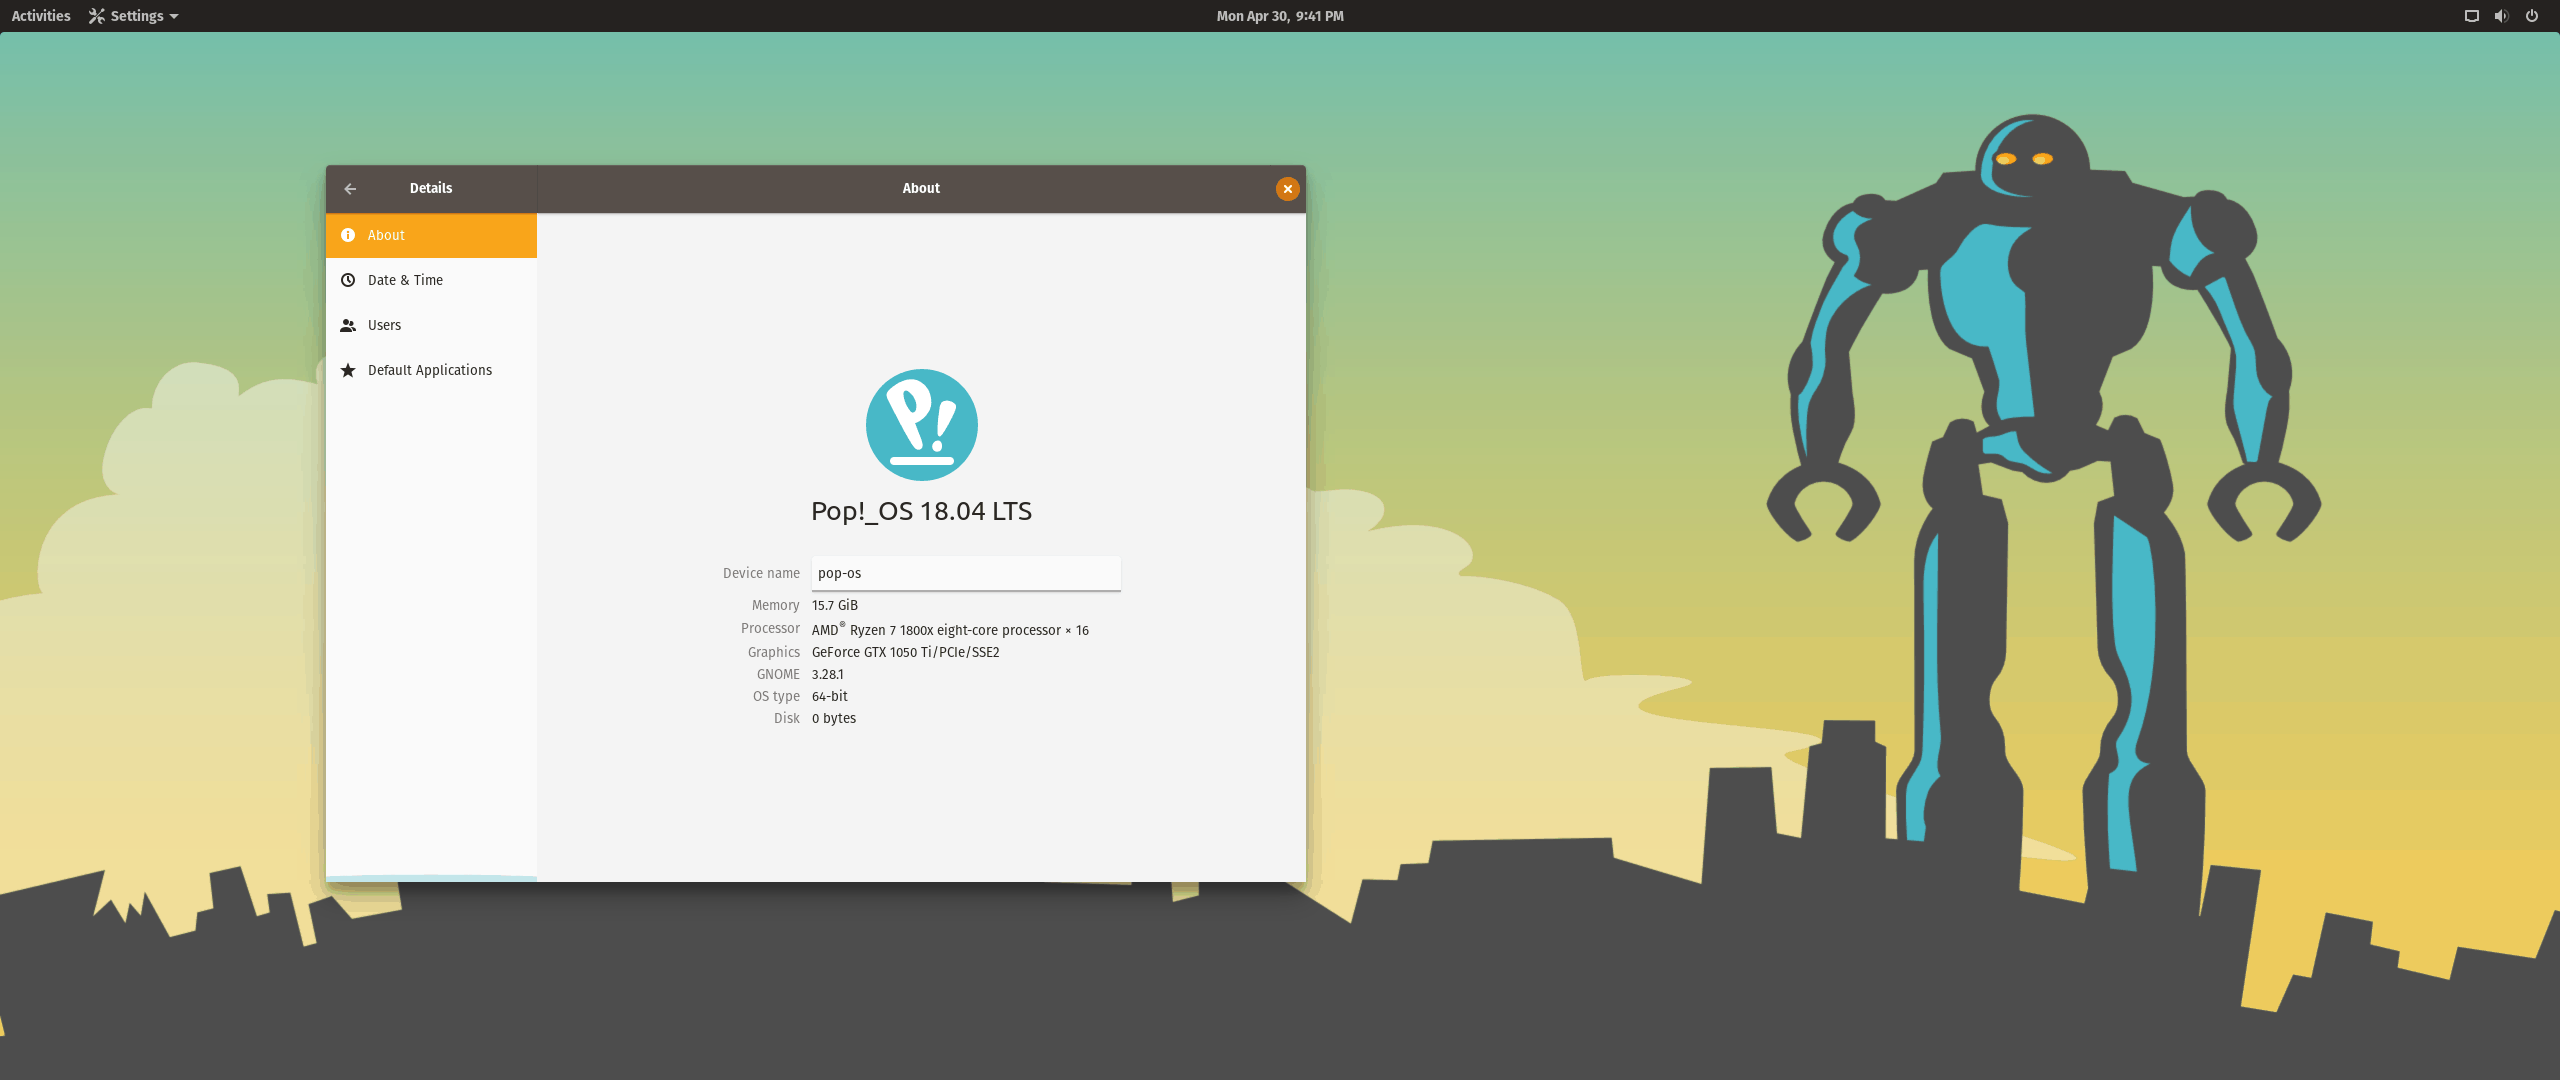Click the power icon in top-right corner
Viewport: 2560px width, 1080px height.
pos(2532,16)
